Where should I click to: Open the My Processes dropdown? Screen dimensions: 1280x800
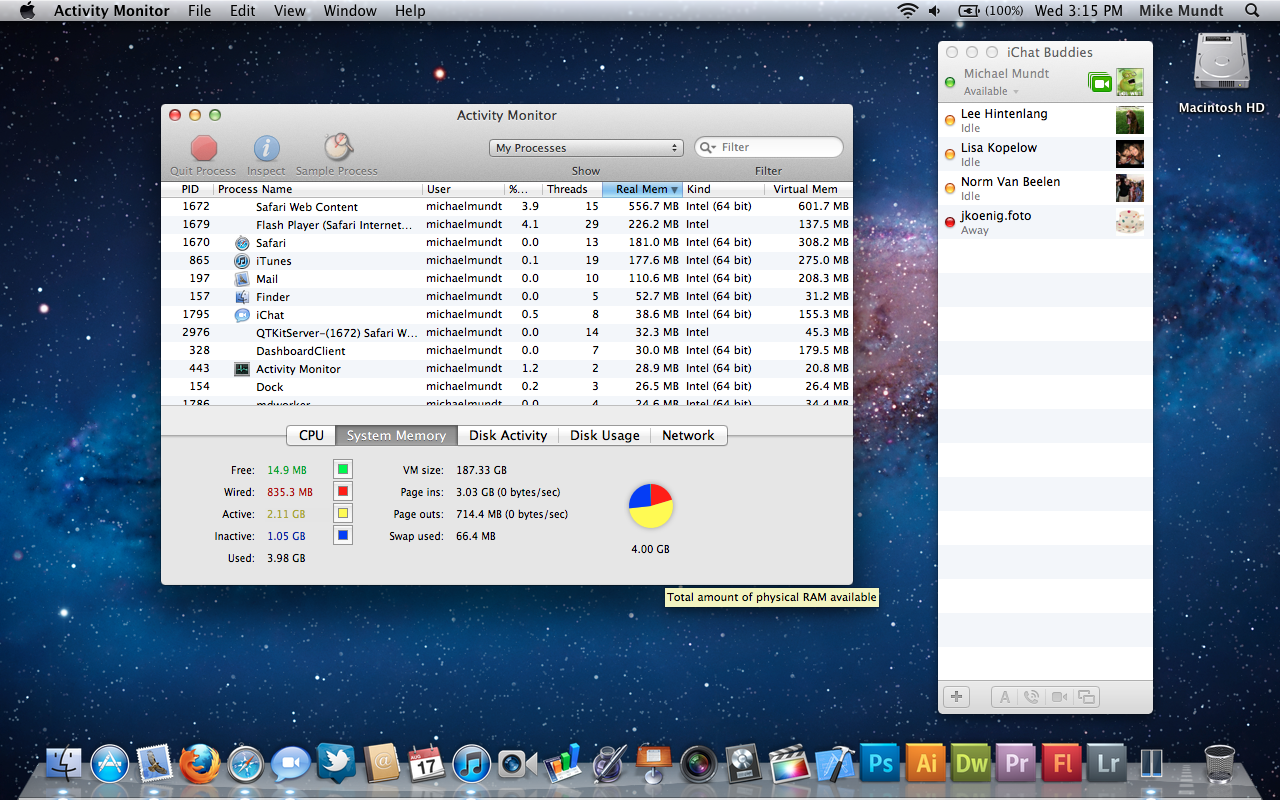pos(587,148)
